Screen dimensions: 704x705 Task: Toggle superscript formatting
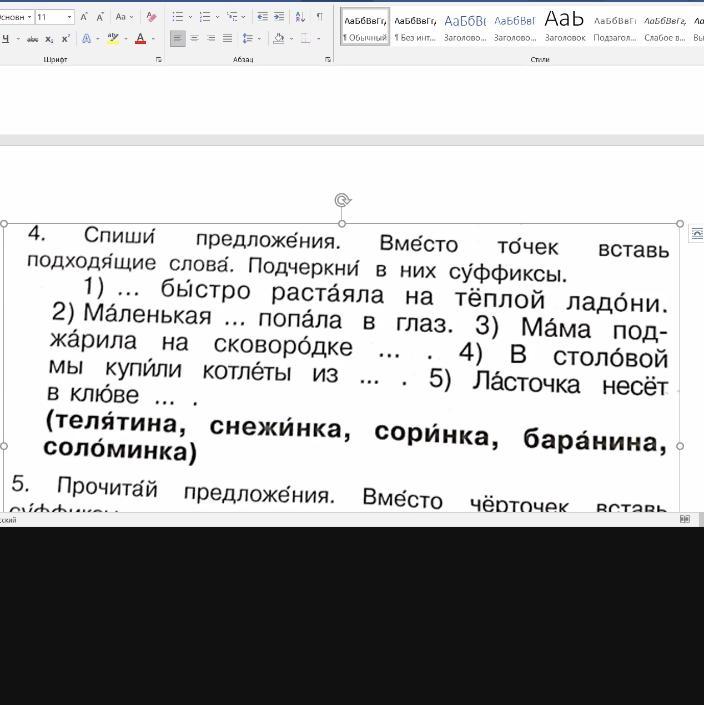pyautogui.click(x=66, y=39)
